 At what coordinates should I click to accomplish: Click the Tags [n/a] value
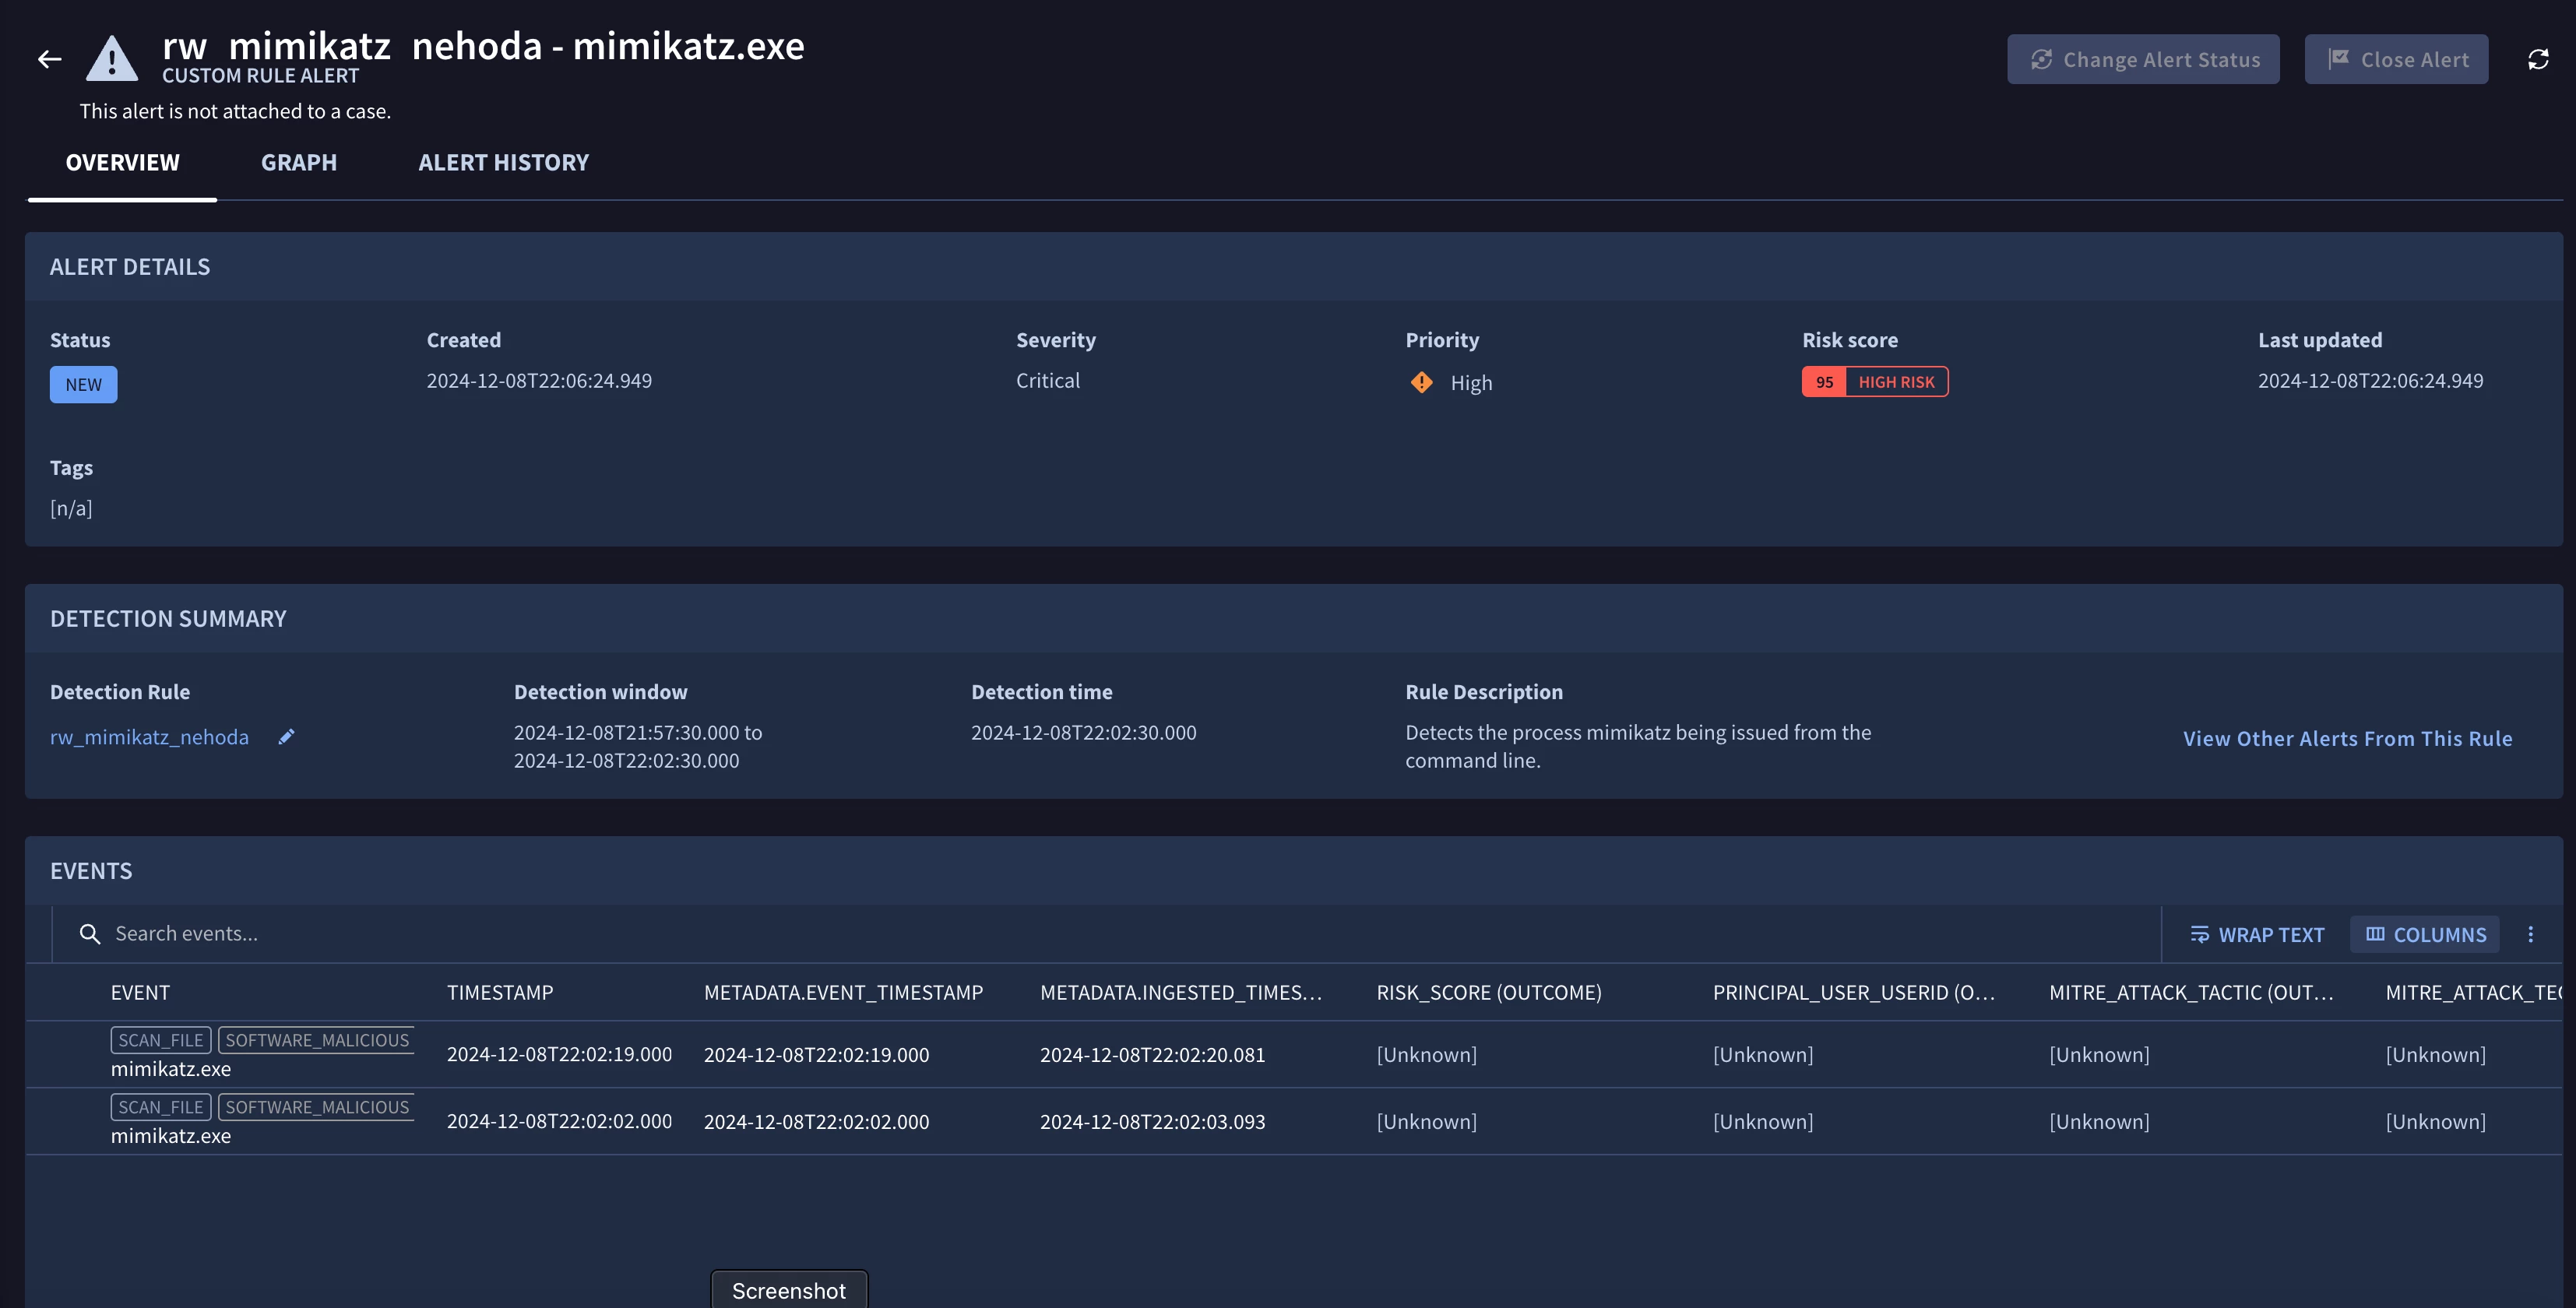pyautogui.click(x=71, y=508)
